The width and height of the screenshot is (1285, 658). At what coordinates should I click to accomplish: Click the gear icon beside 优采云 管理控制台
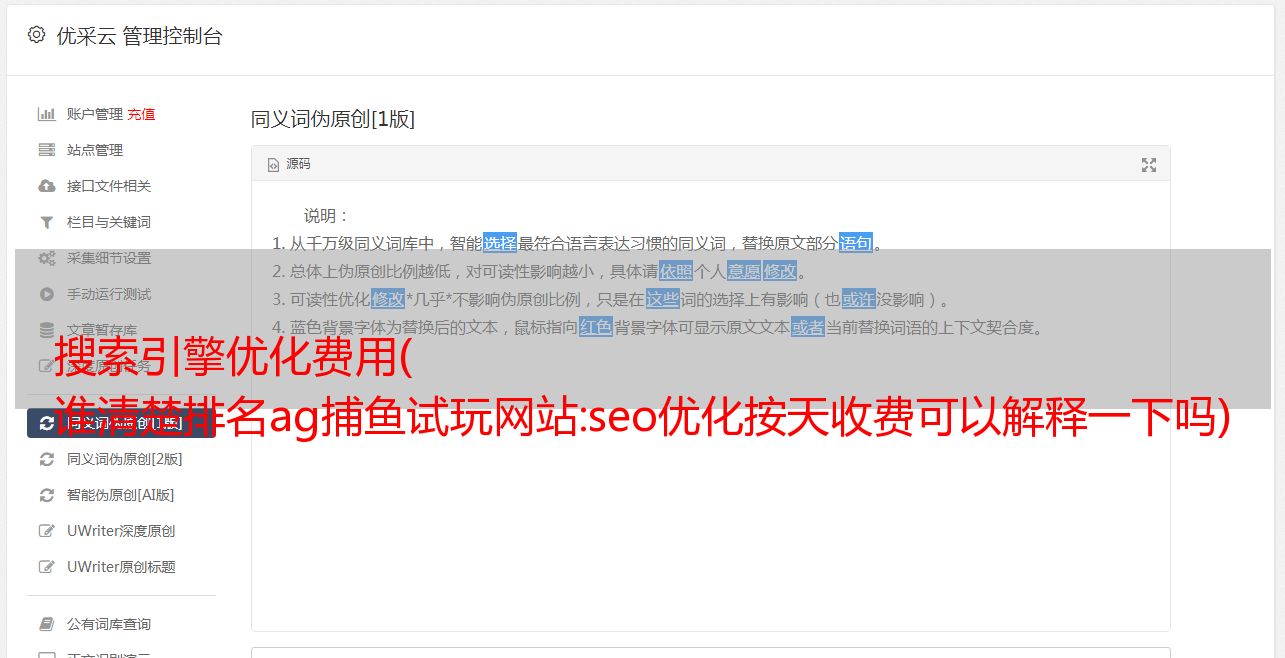coord(37,35)
